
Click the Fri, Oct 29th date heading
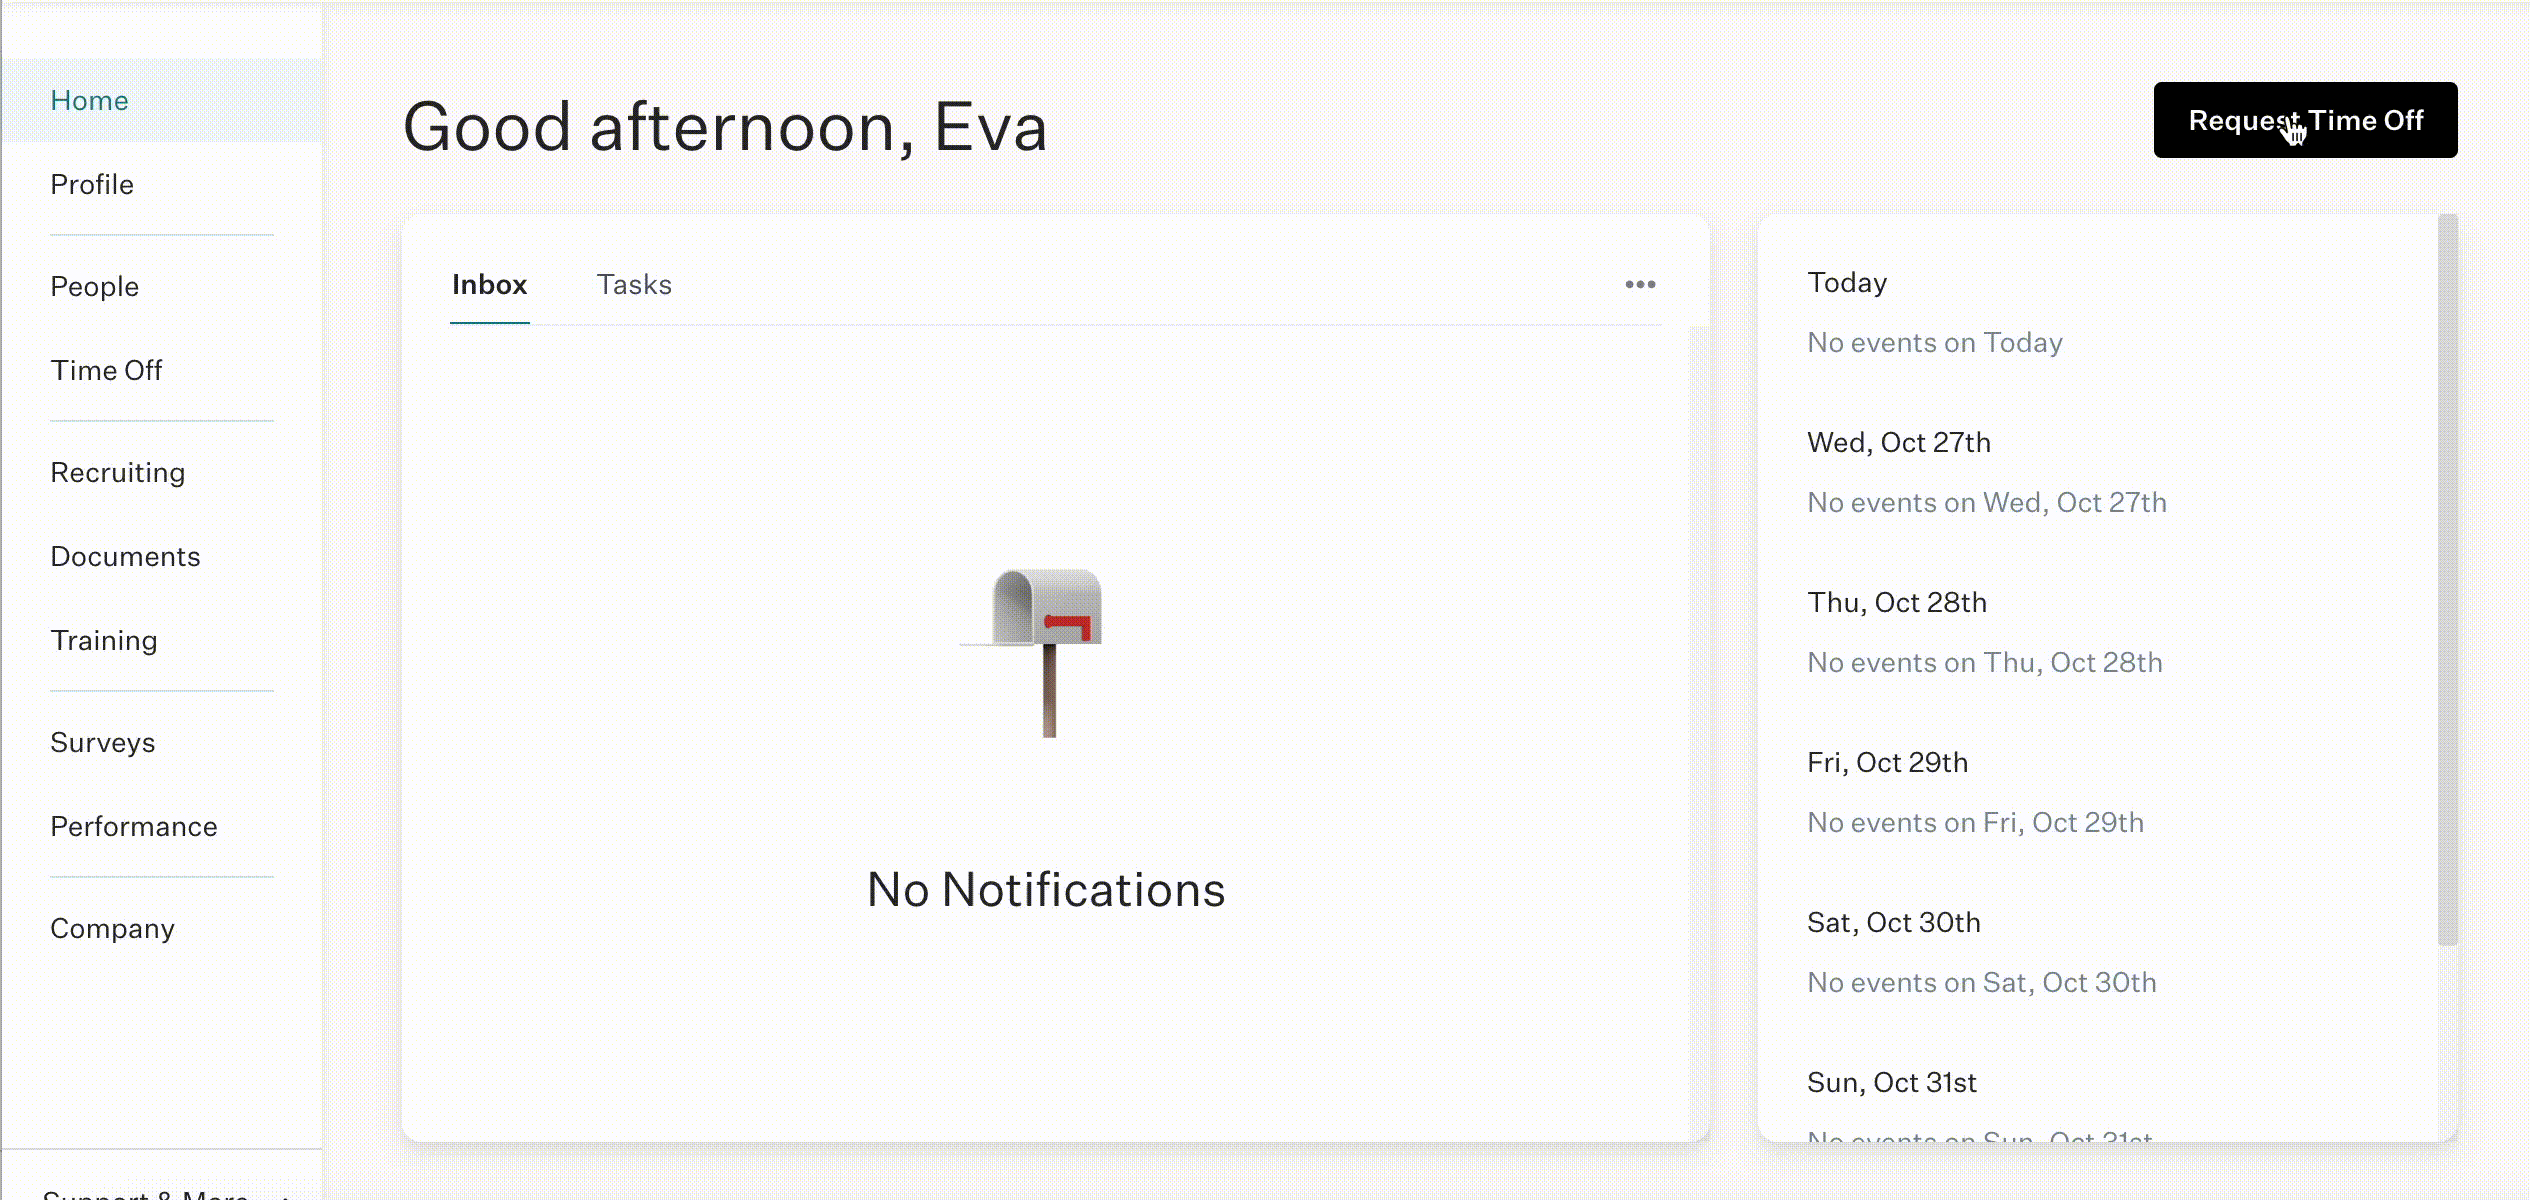pos(1887,763)
